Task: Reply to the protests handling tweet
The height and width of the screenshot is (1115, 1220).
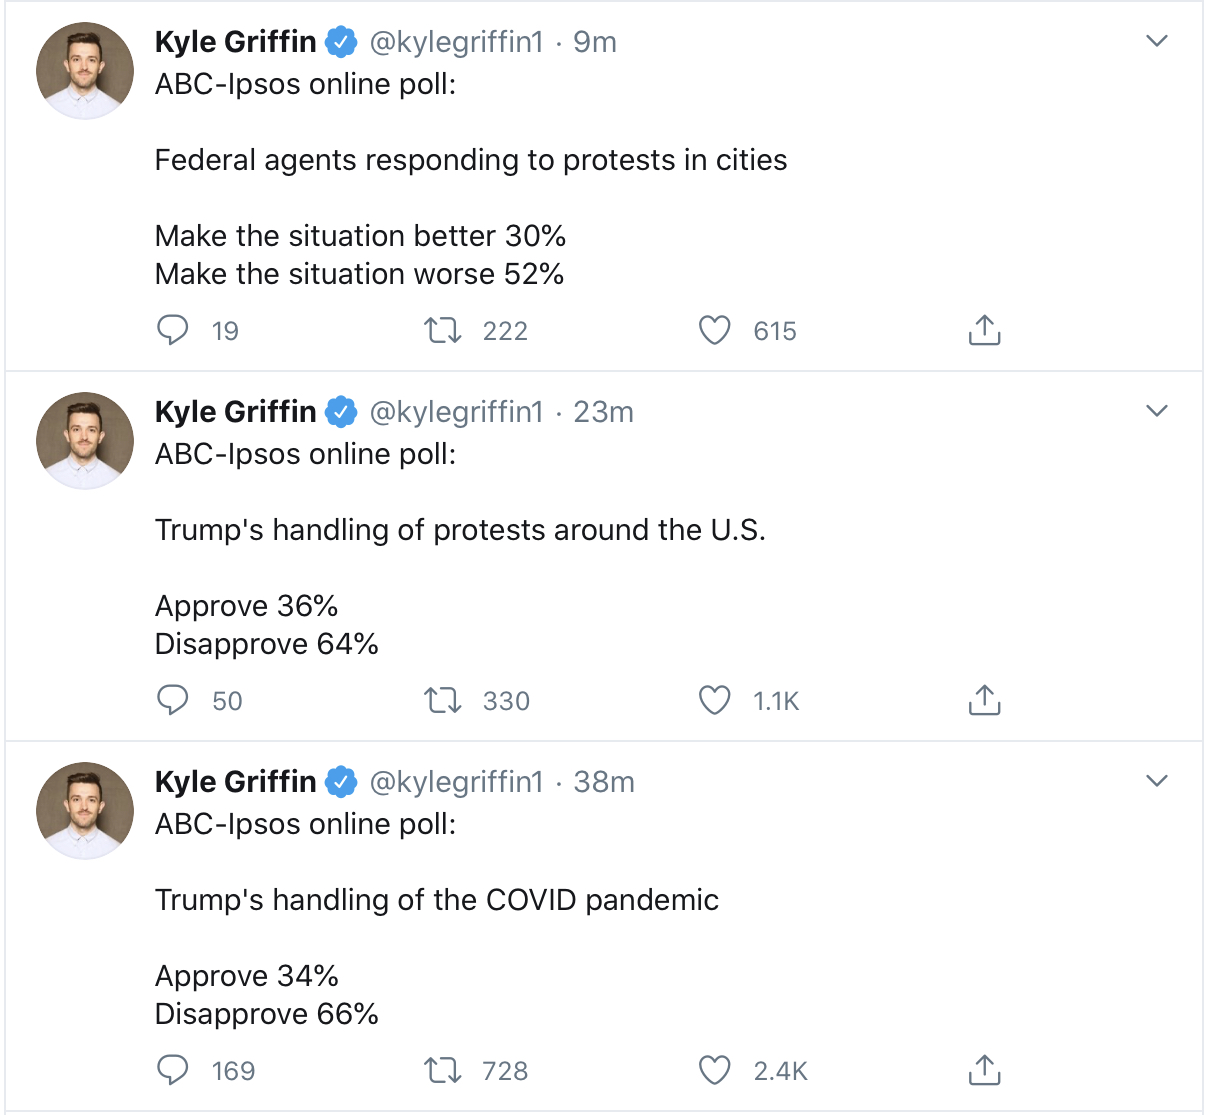Action: 173,700
